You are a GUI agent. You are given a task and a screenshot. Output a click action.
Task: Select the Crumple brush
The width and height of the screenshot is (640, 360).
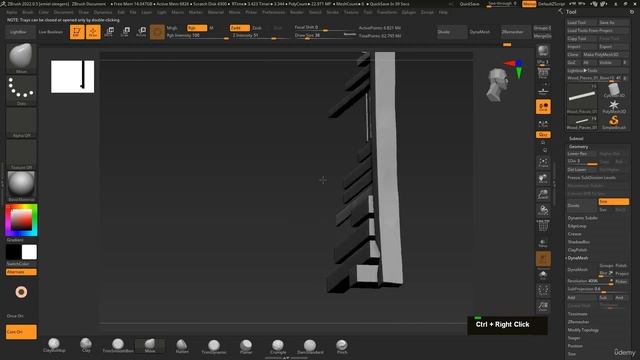[278, 346]
